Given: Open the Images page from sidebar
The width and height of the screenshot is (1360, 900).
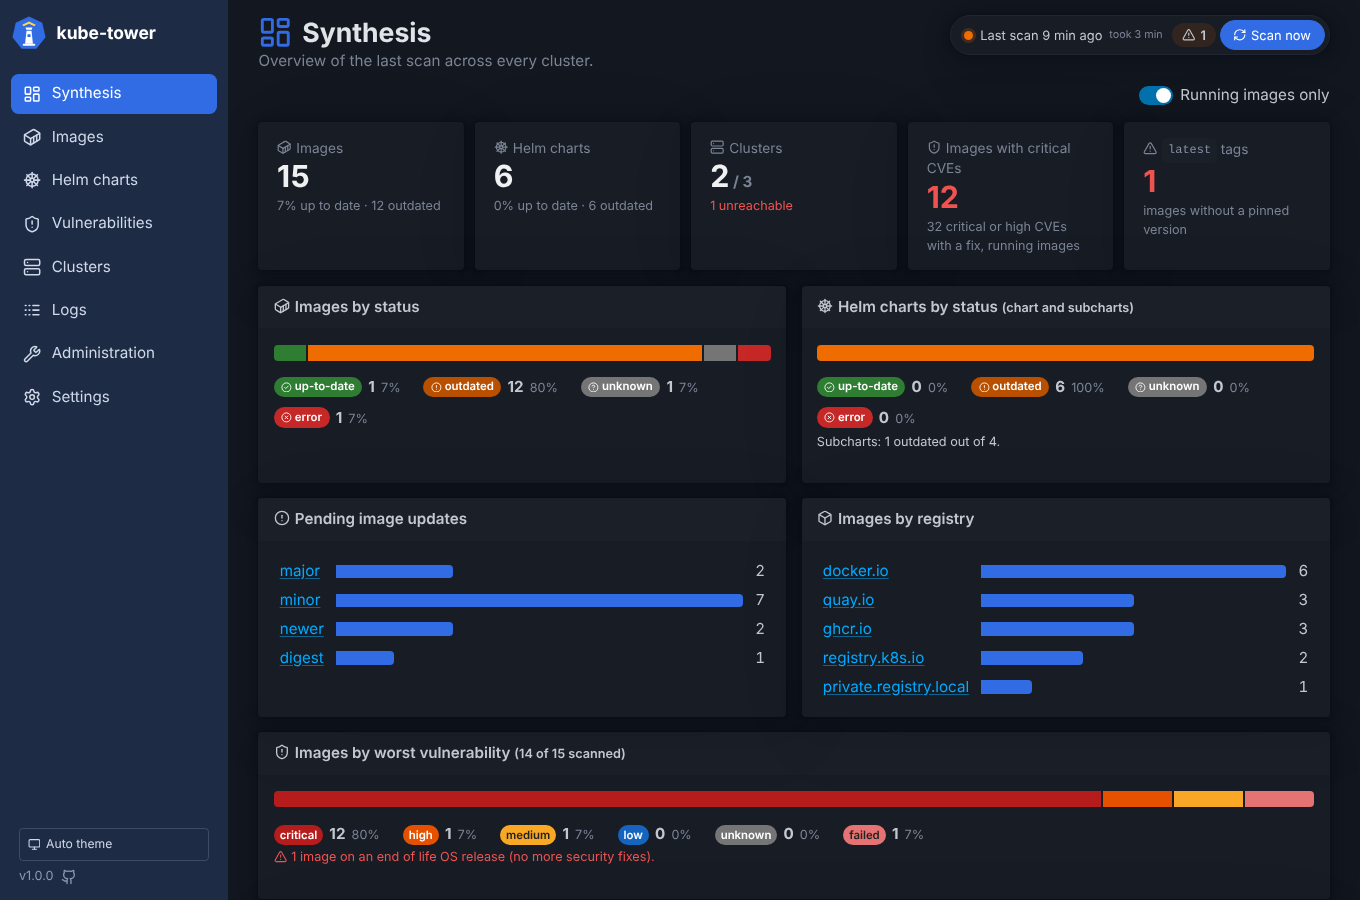Looking at the screenshot, I should pos(114,137).
